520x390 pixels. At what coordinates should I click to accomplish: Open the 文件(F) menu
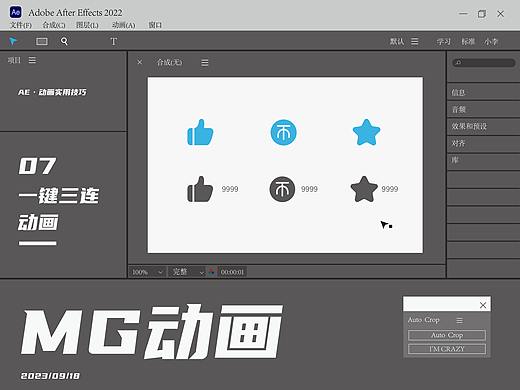click(21, 25)
